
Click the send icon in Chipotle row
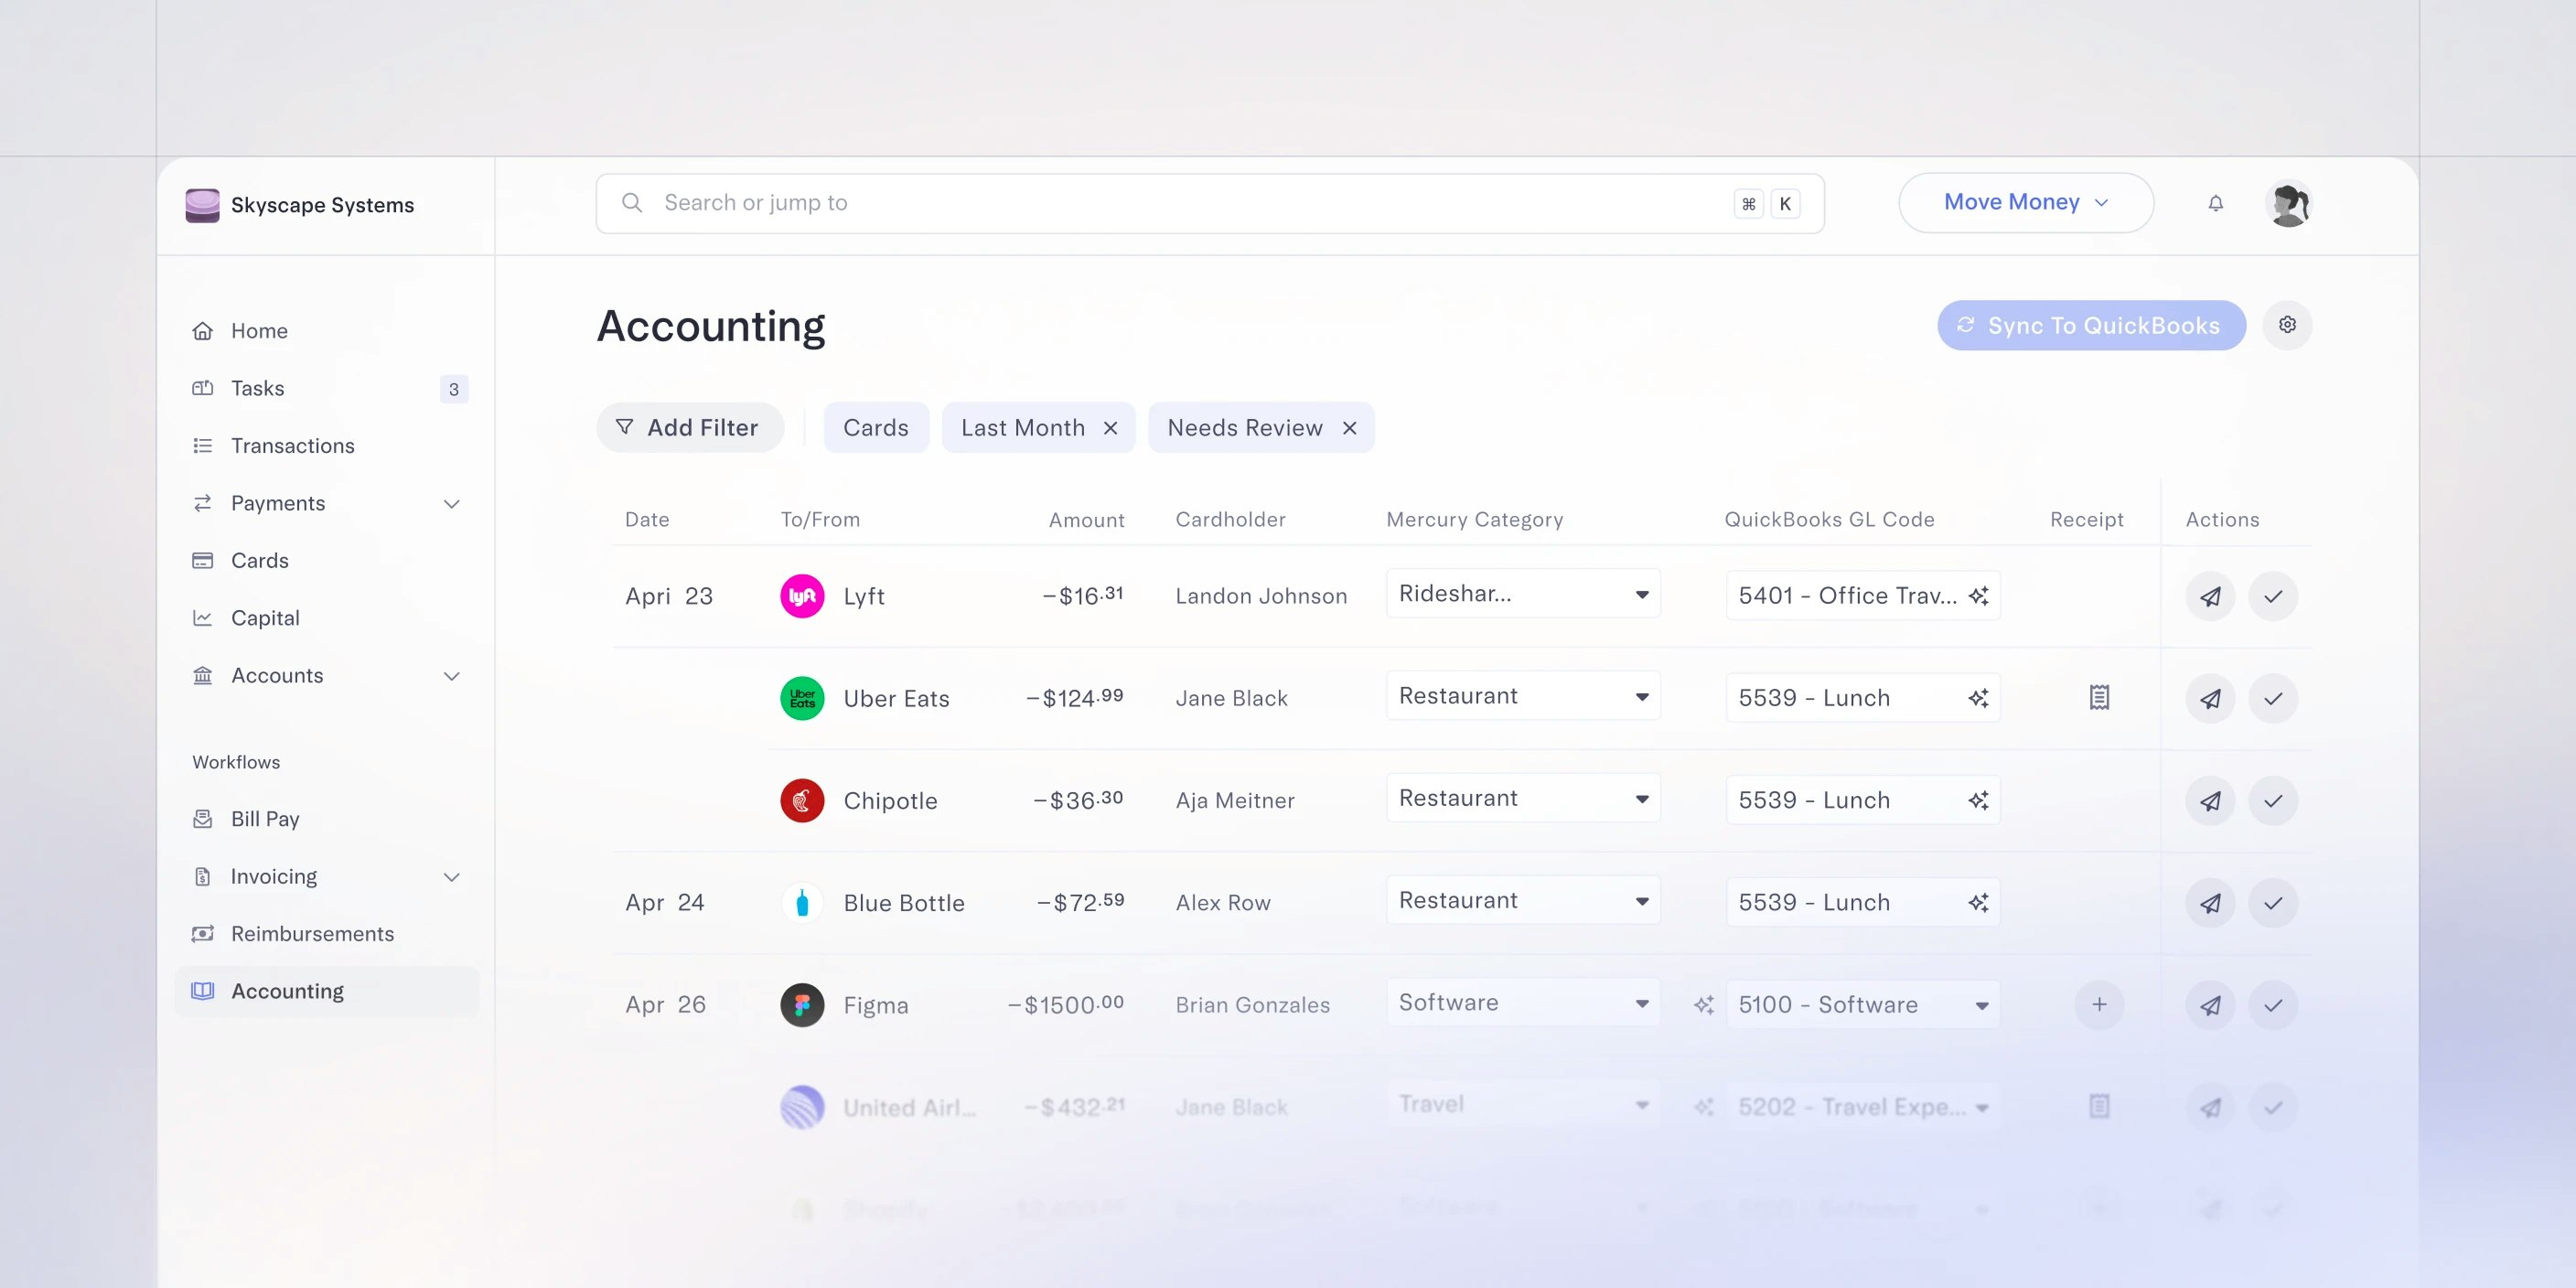(2210, 801)
